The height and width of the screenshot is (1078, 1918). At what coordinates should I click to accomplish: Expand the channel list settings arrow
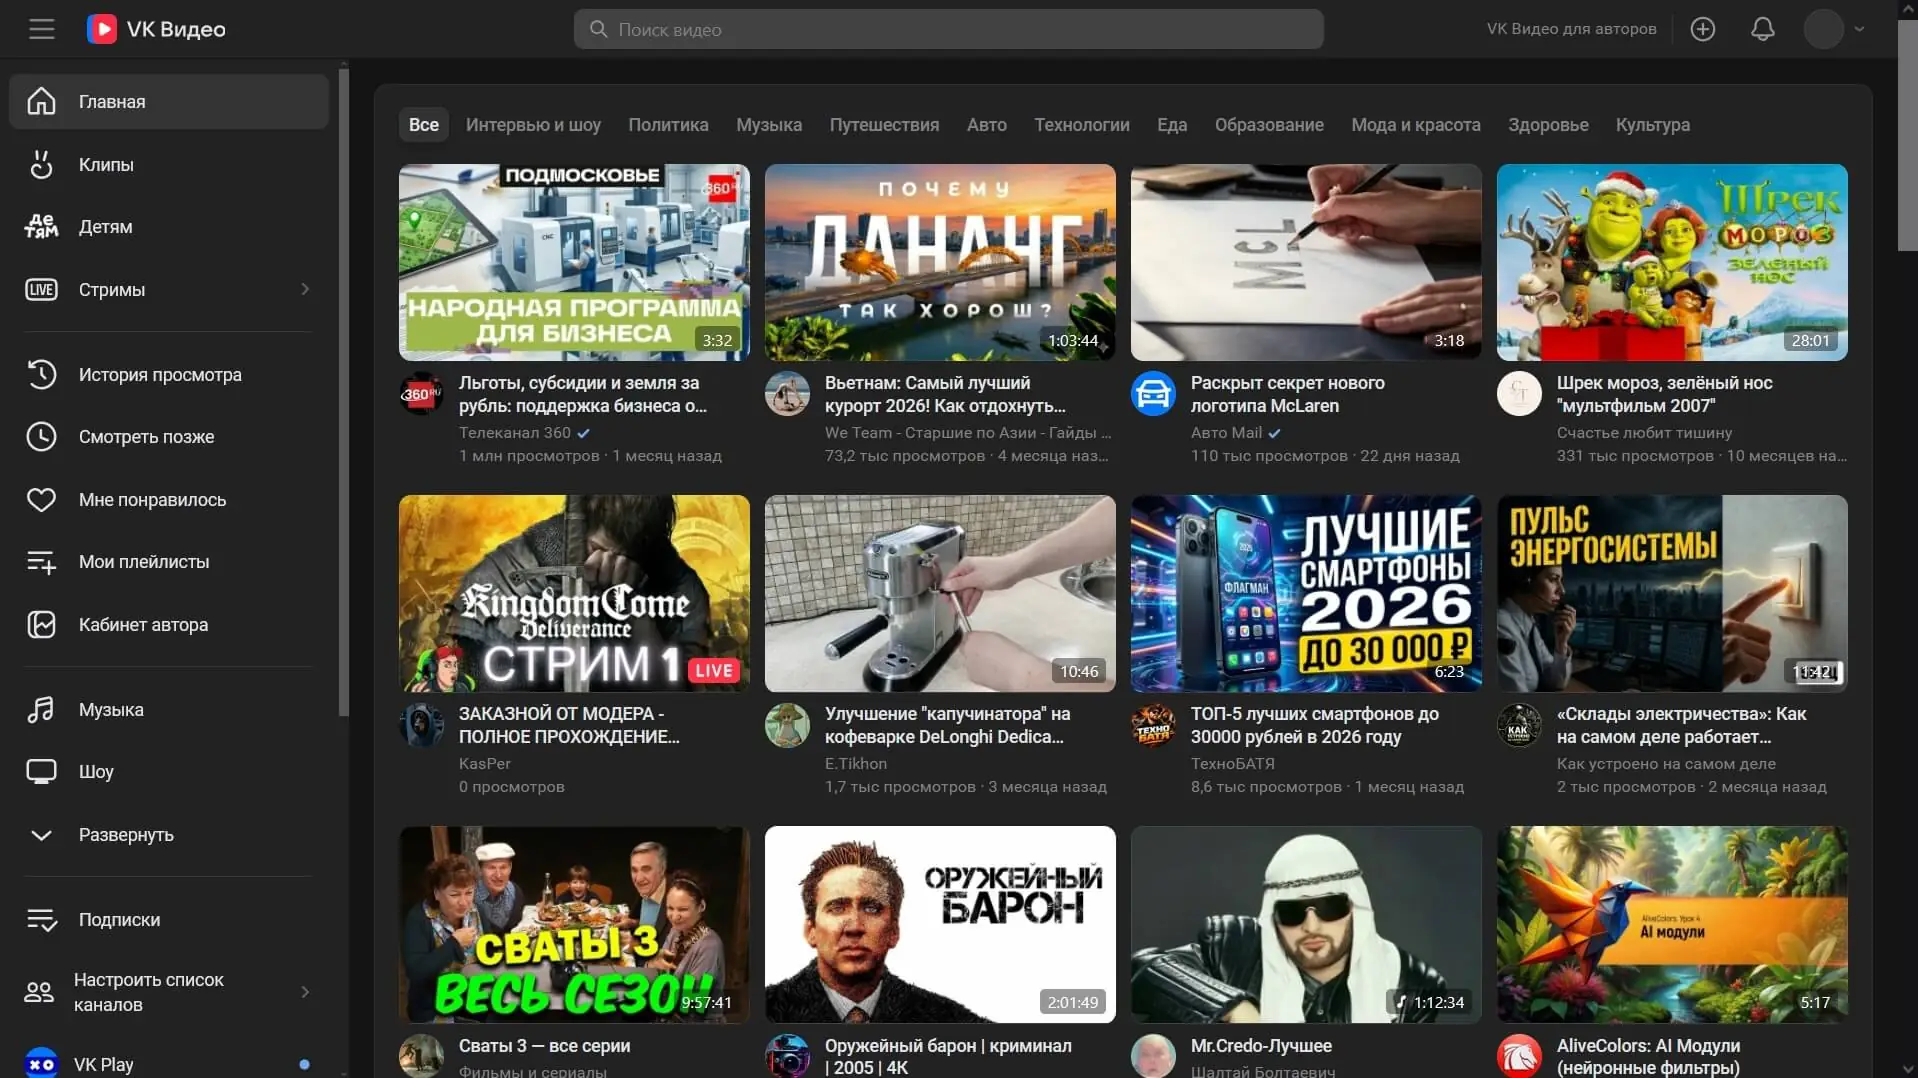[x=305, y=992]
